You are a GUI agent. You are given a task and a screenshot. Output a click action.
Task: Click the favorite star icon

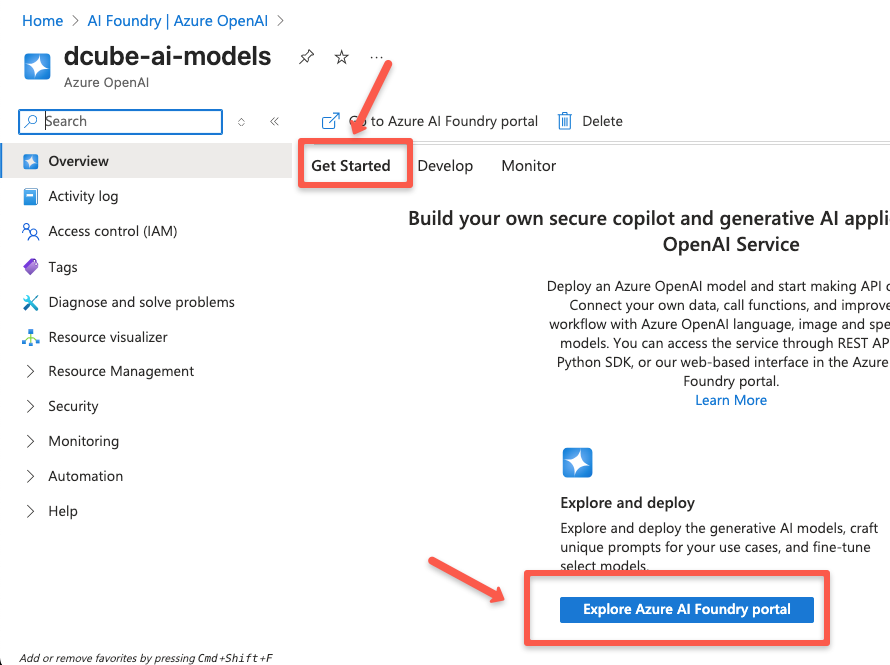341,57
